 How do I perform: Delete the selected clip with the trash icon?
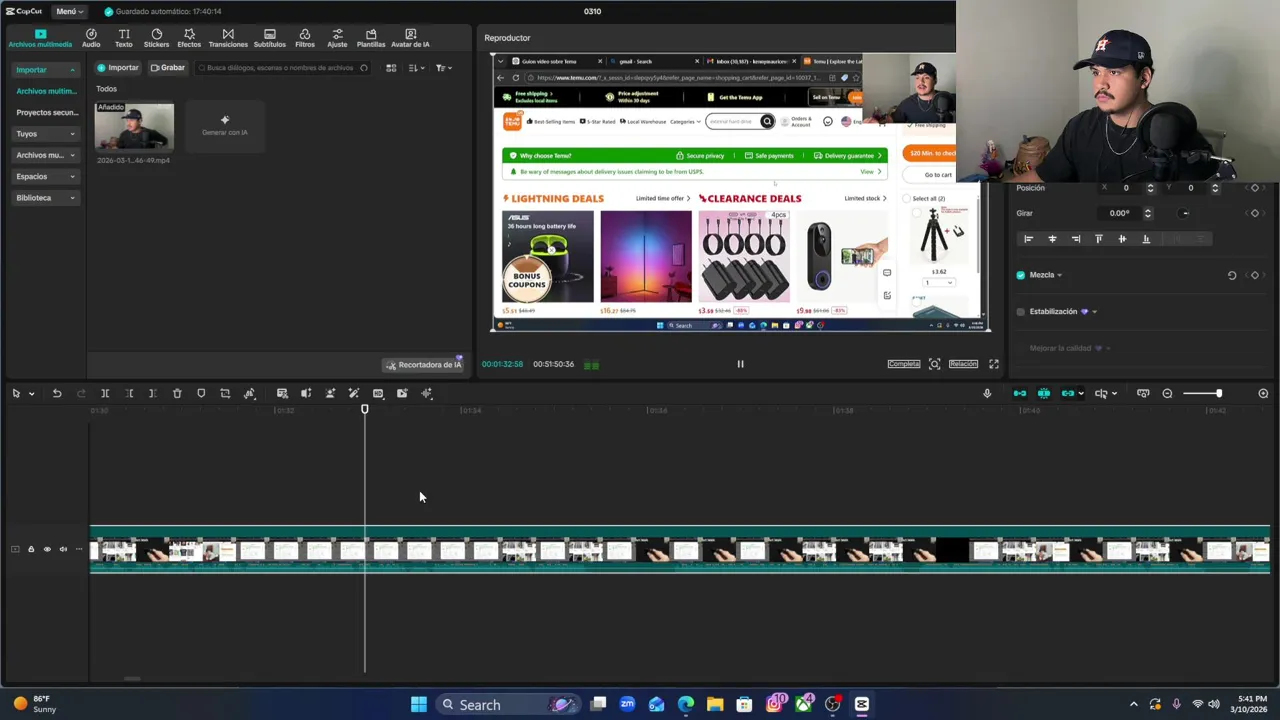pyautogui.click(x=177, y=393)
